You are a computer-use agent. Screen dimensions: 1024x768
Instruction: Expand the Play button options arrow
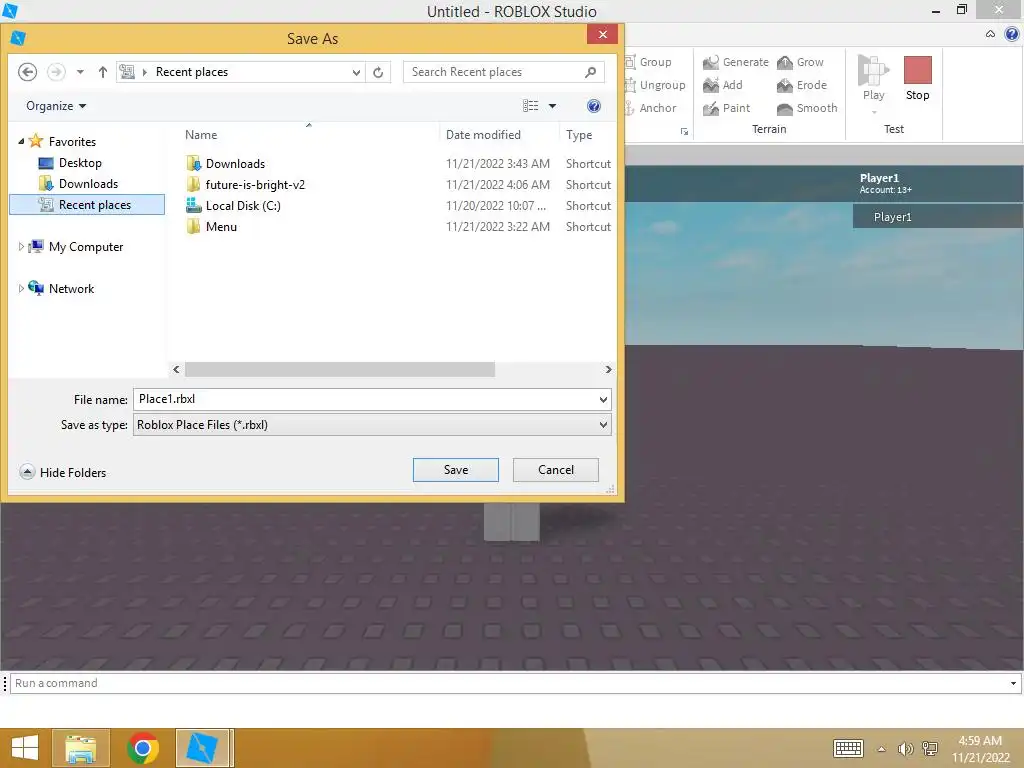coord(874,112)
